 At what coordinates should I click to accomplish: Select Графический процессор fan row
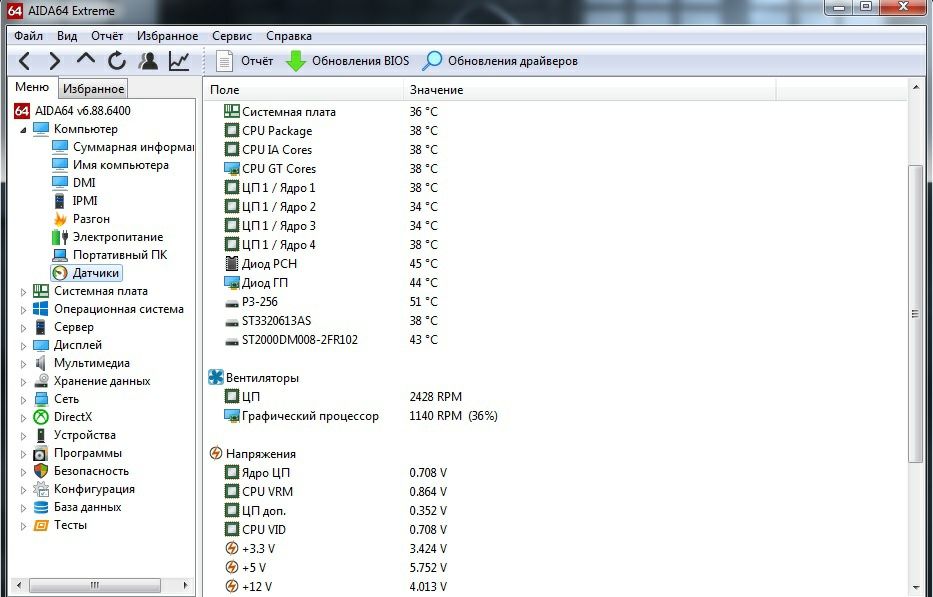(x=556, y=415)
